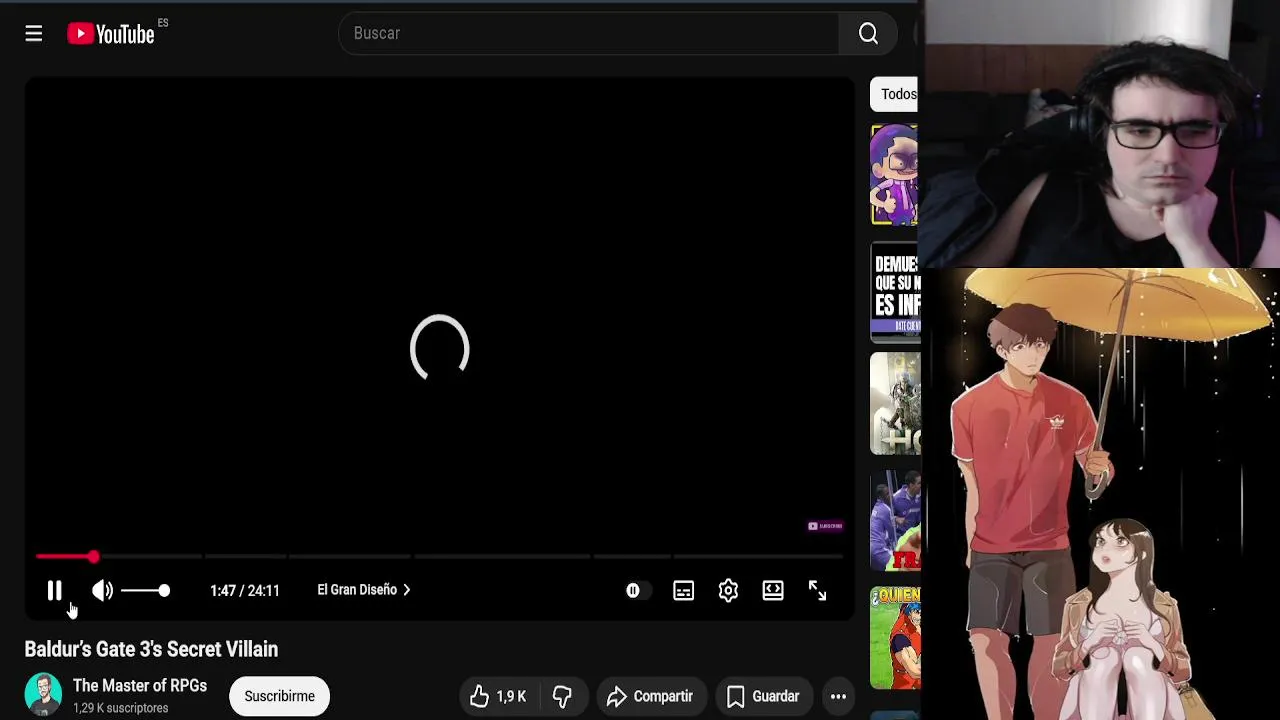Open the QUIEN suggested video thumbnail
This screenshot has height=720, width=1280.
(x=895, y=638)
